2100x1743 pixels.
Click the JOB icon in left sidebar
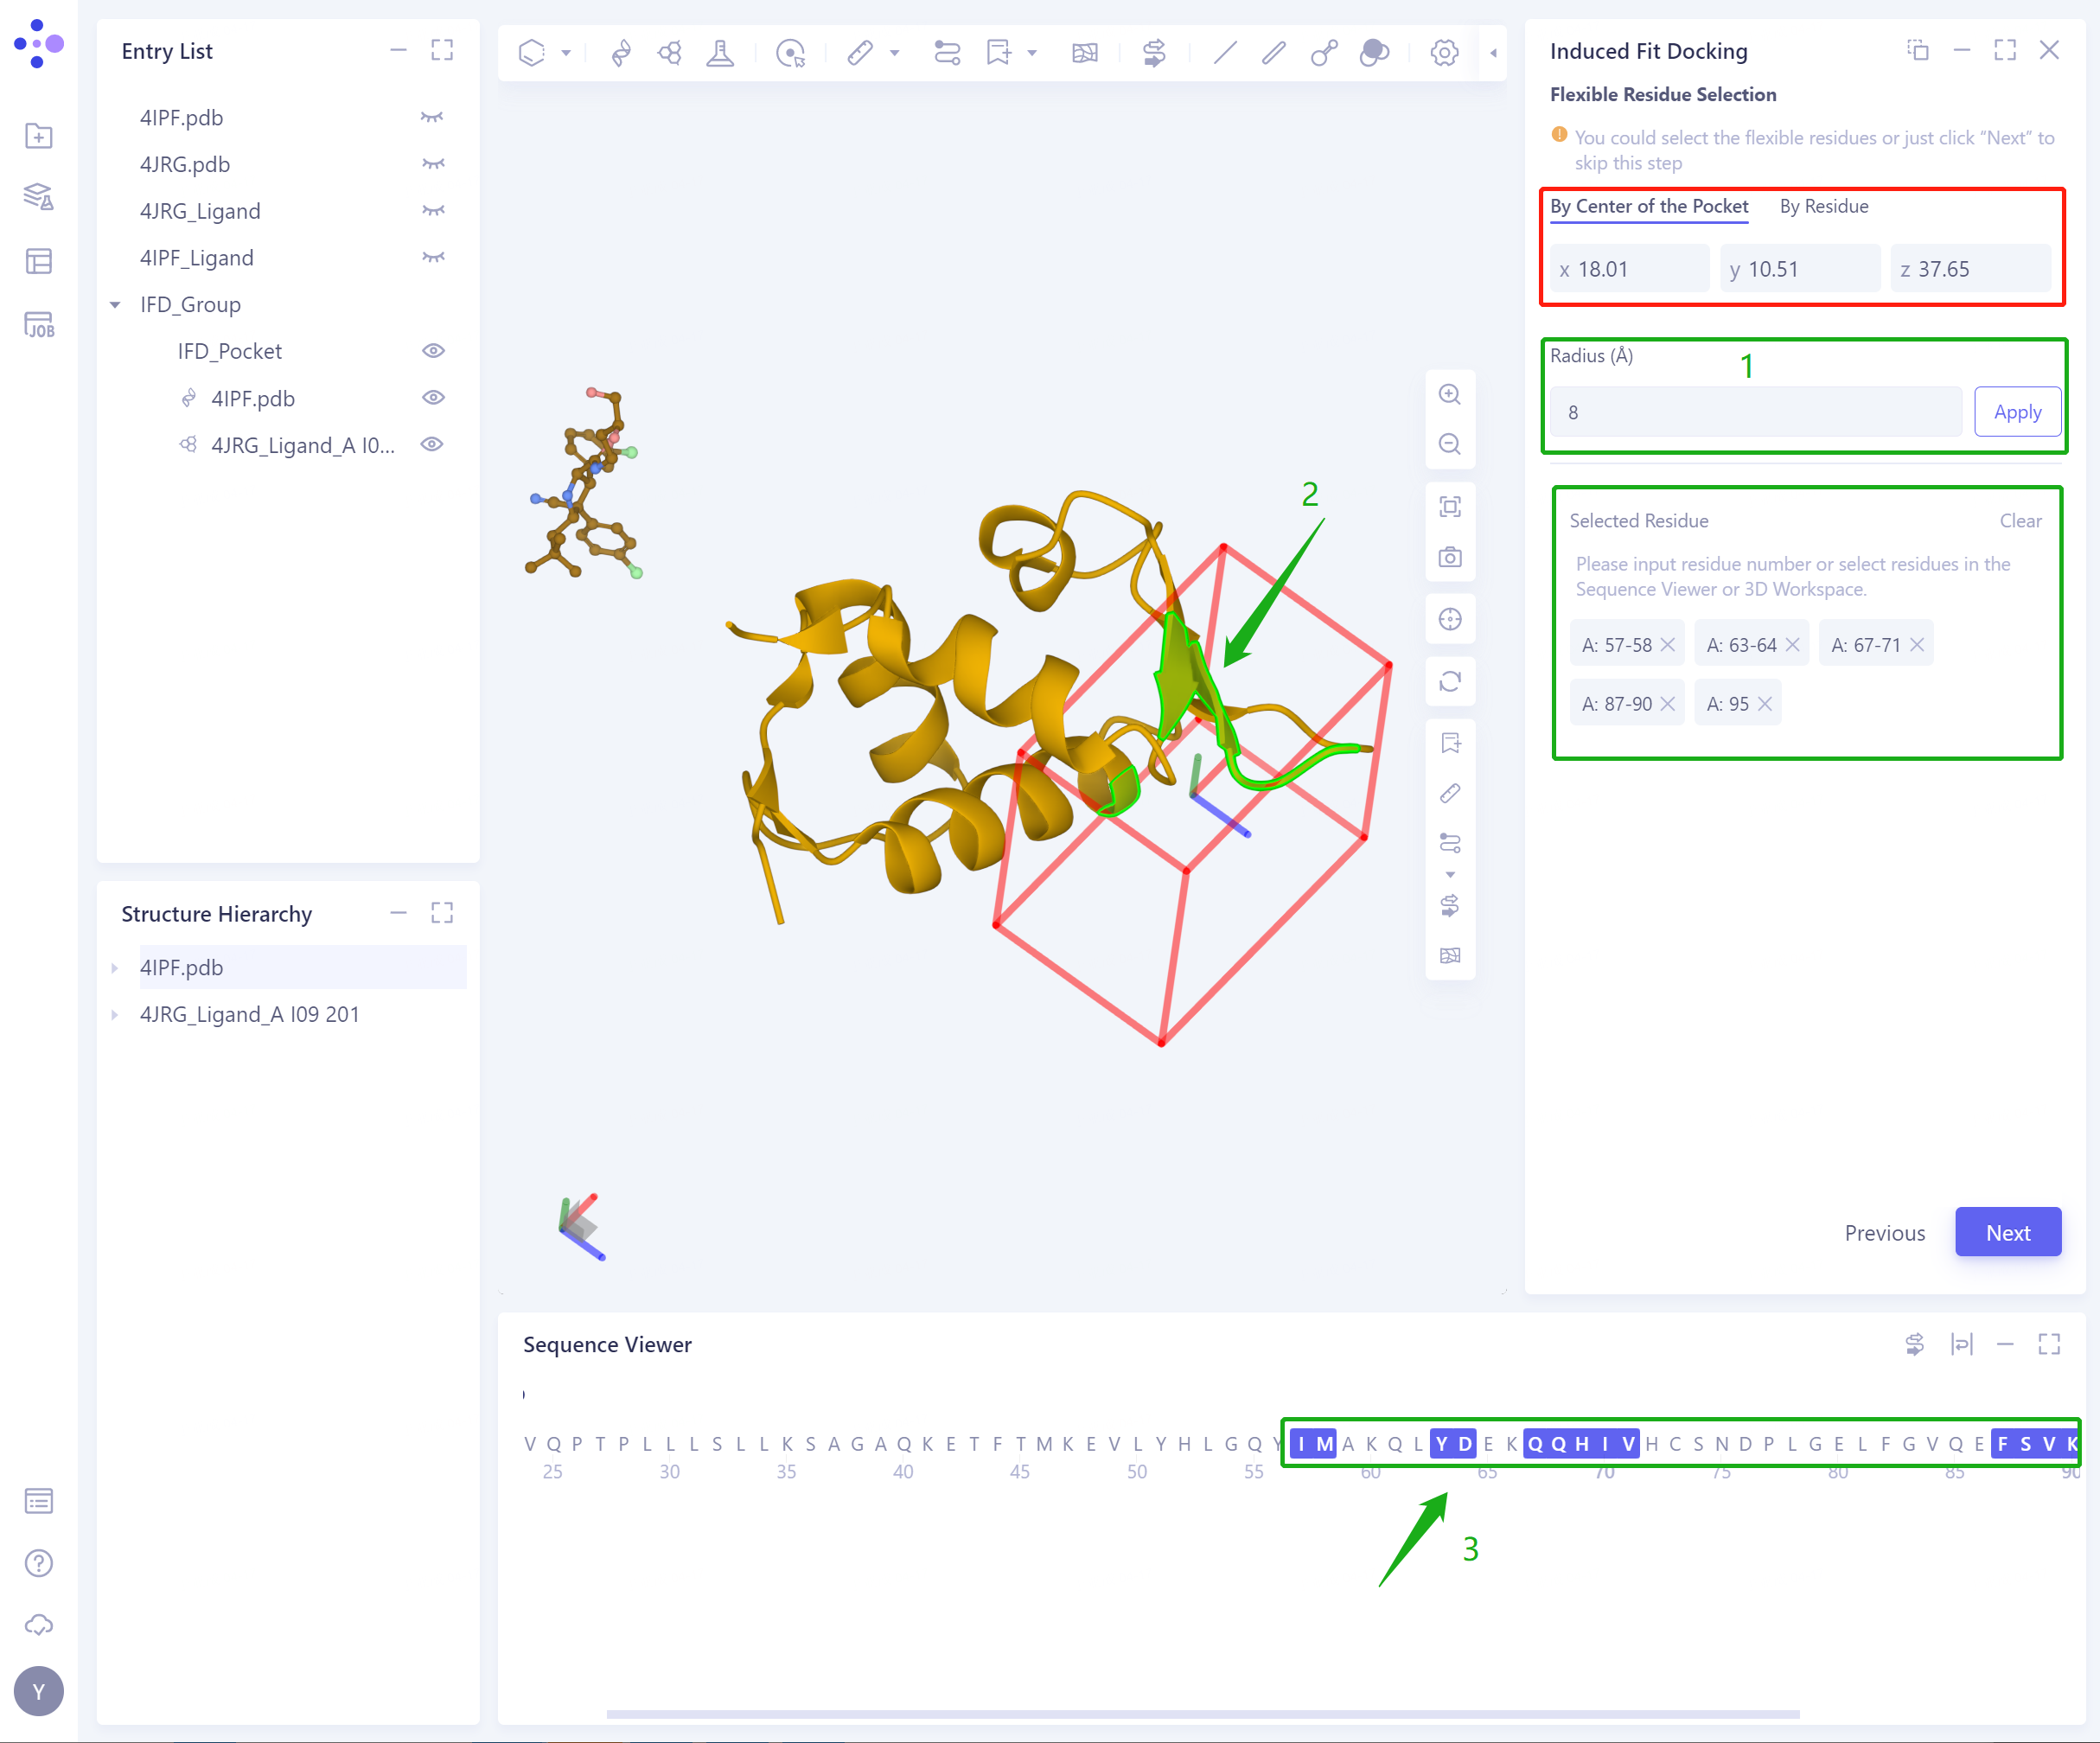(x=38, y=325)
